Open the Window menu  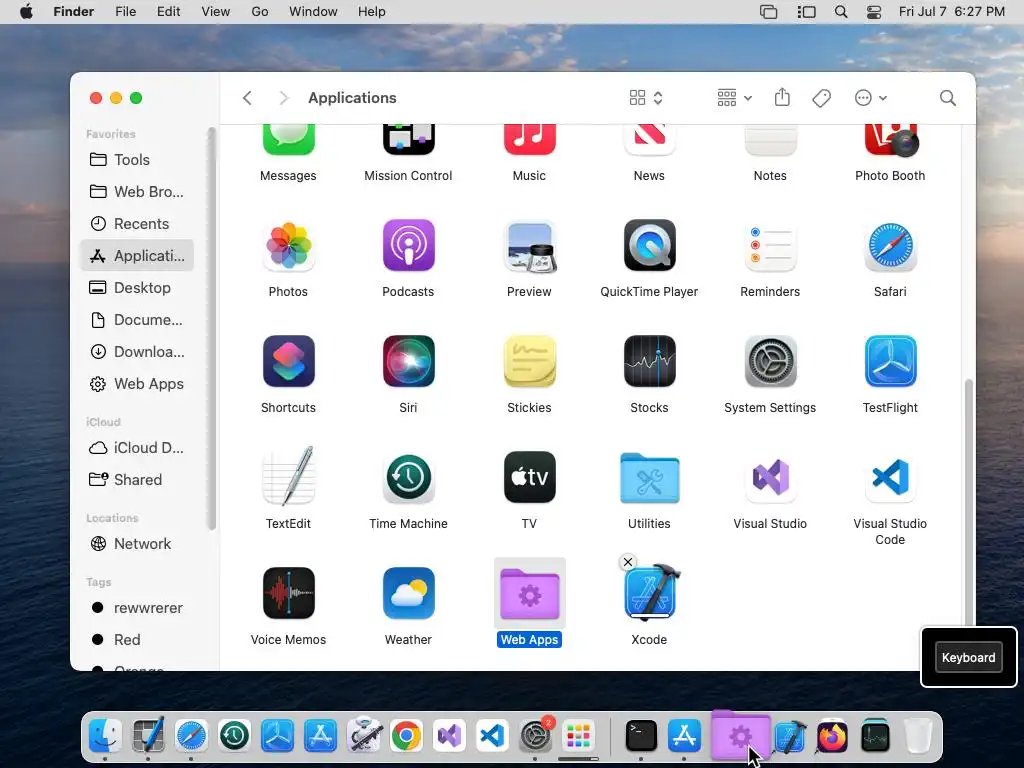[x=313, y=12]
